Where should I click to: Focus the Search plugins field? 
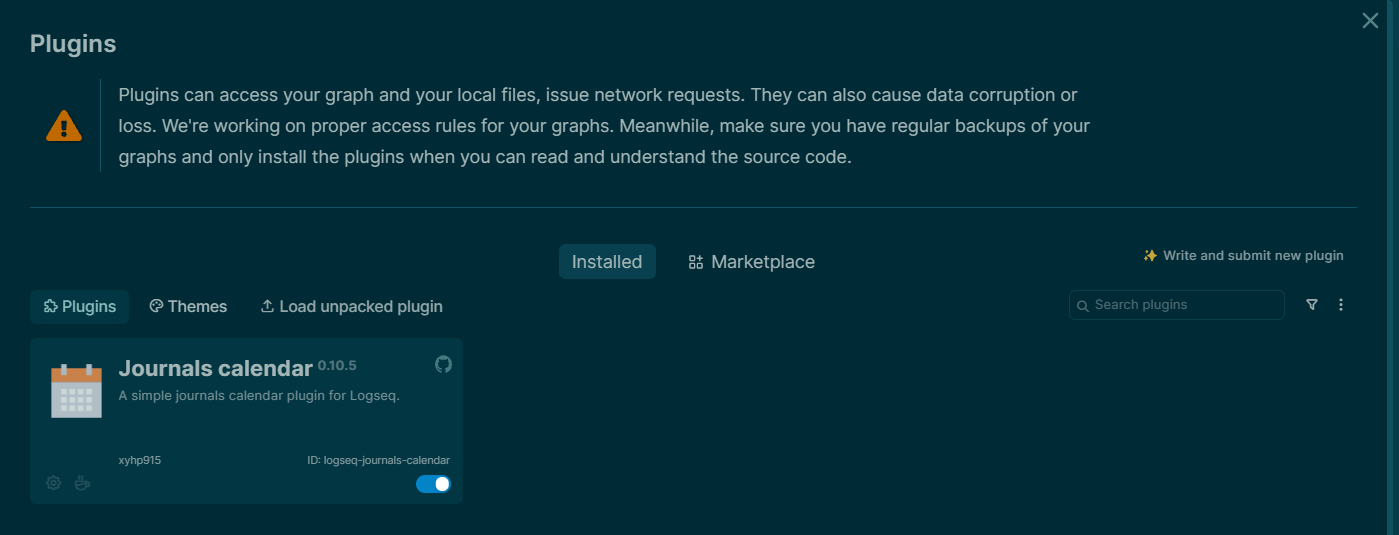click(x=1177, y=305)
